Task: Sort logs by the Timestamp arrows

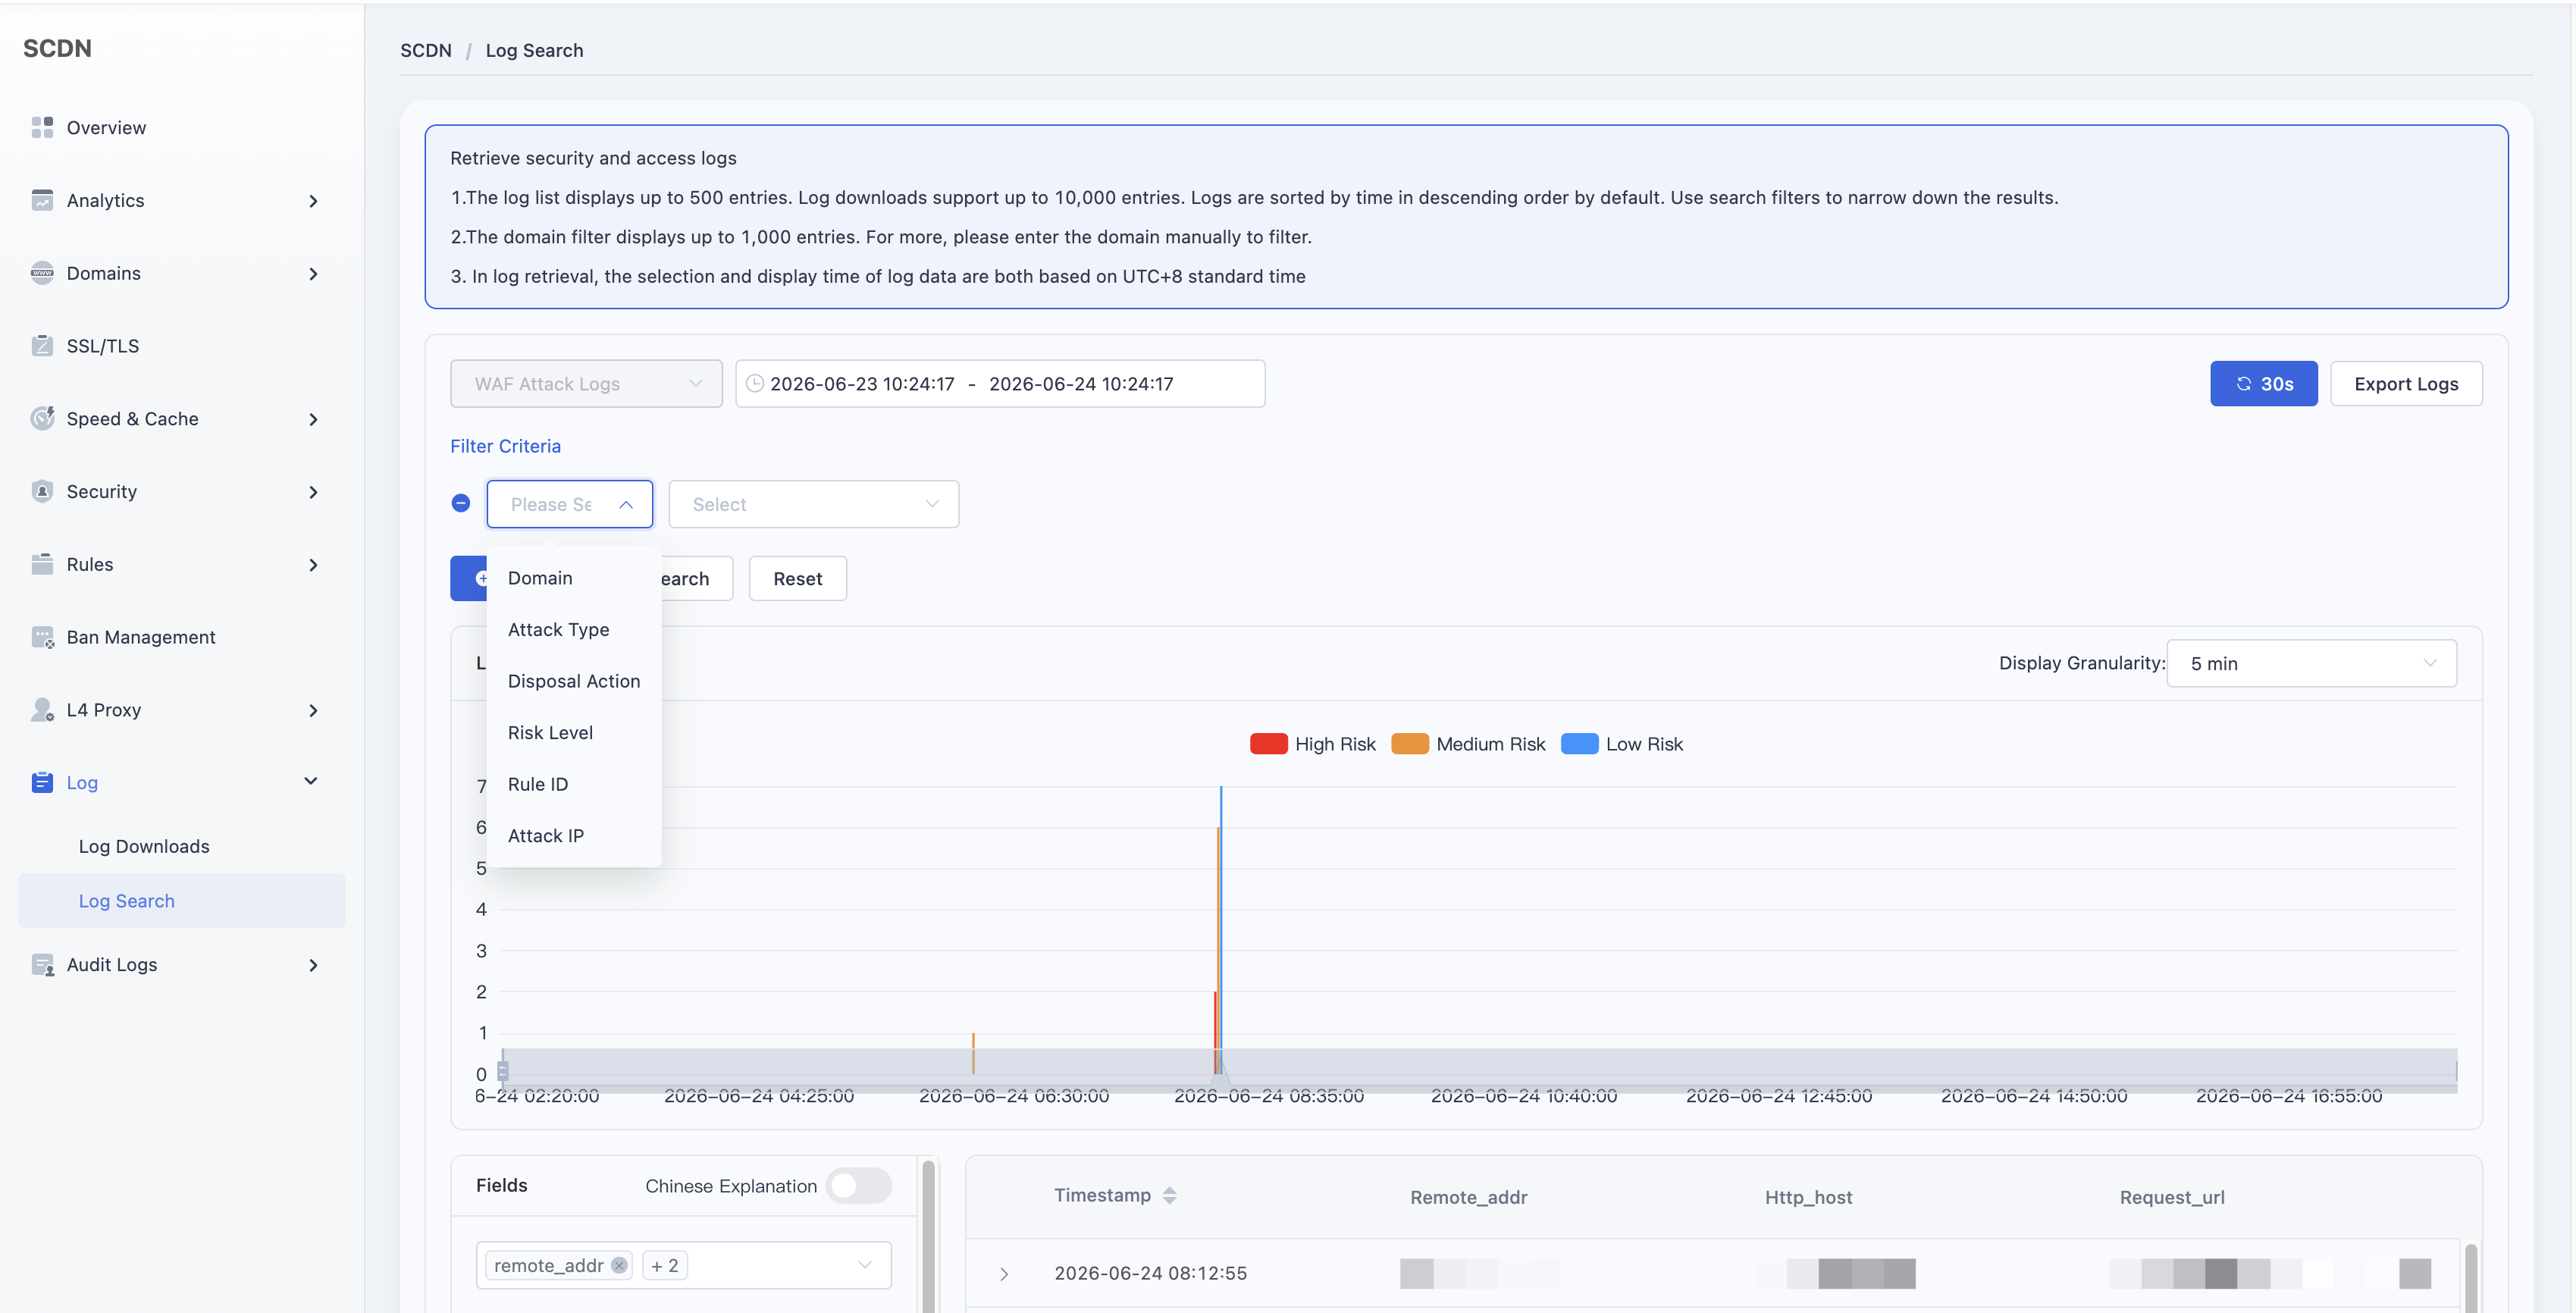Action: [x=1169, y=1195]
